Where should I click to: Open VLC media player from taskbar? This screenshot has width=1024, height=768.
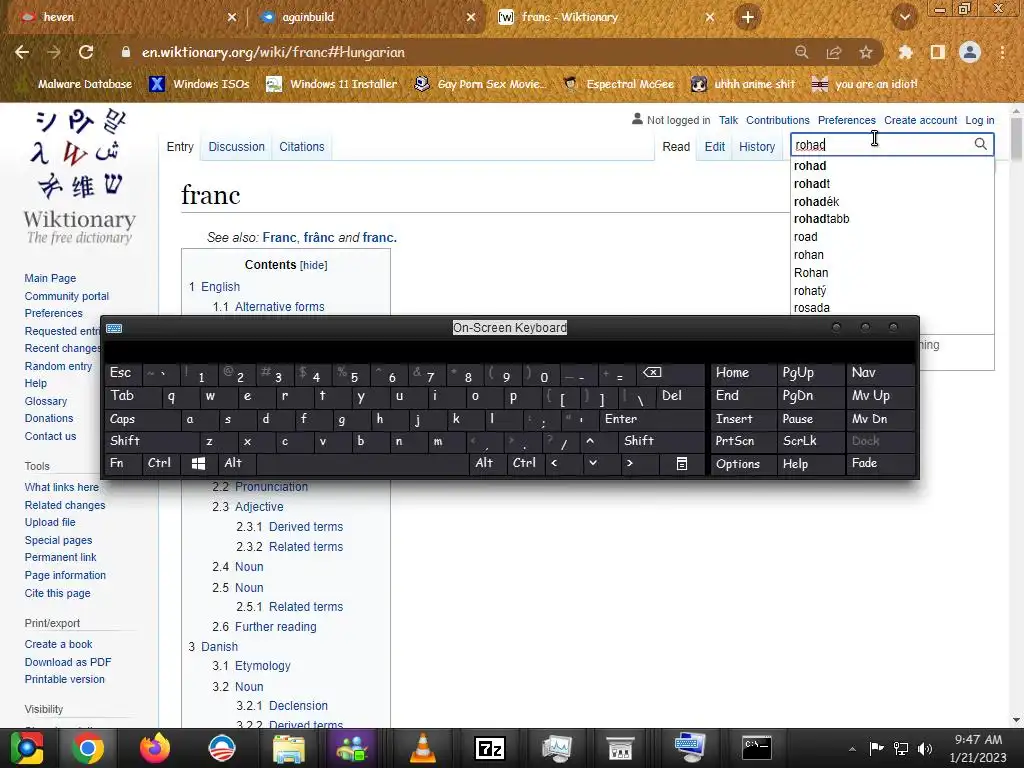pyautogui.click(x=423, y=748)
